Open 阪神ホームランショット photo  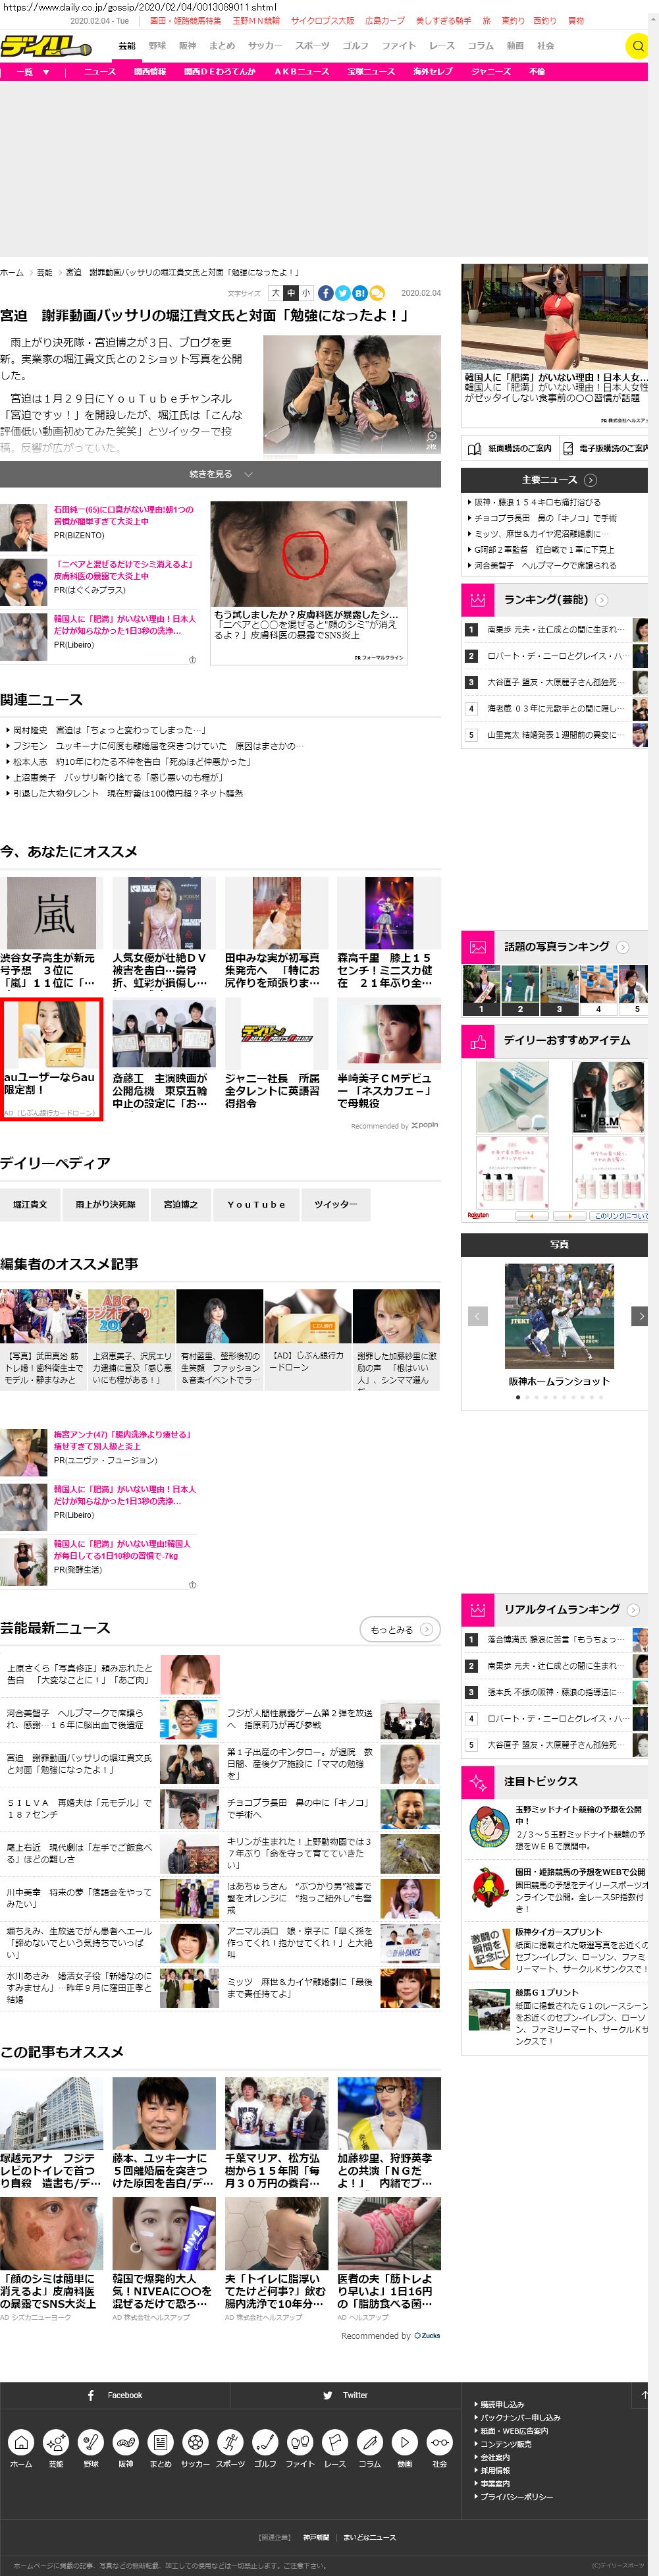point(559,1316)
